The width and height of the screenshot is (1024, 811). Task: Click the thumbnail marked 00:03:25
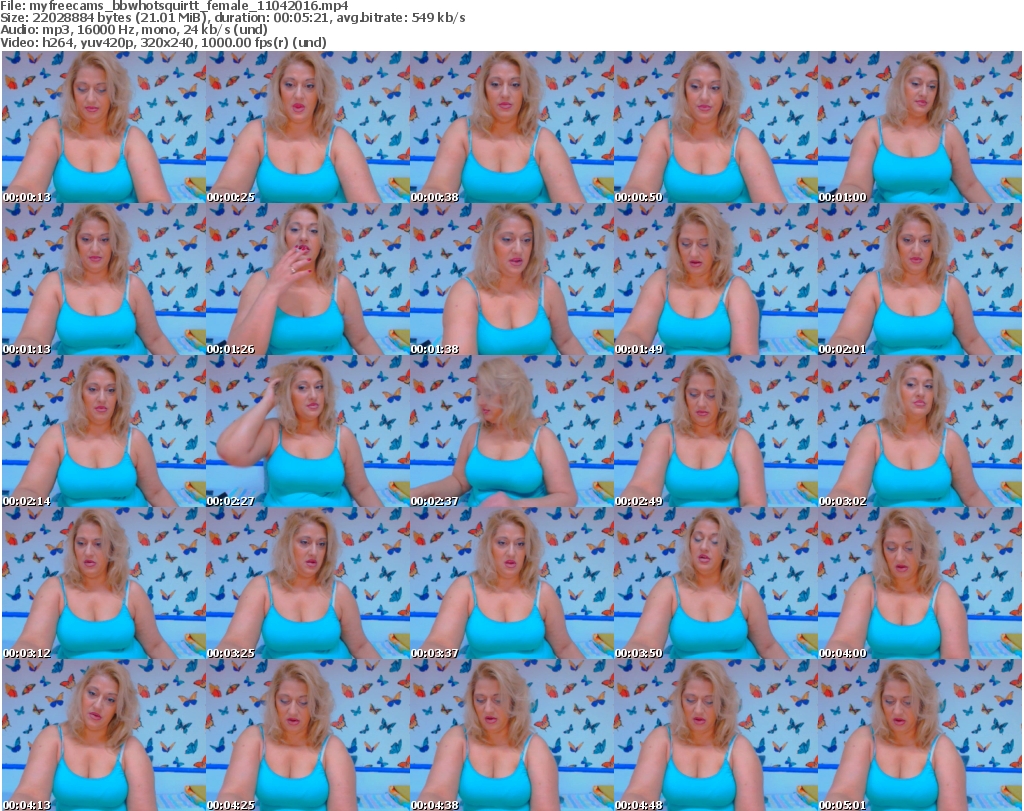pos(307,584)
